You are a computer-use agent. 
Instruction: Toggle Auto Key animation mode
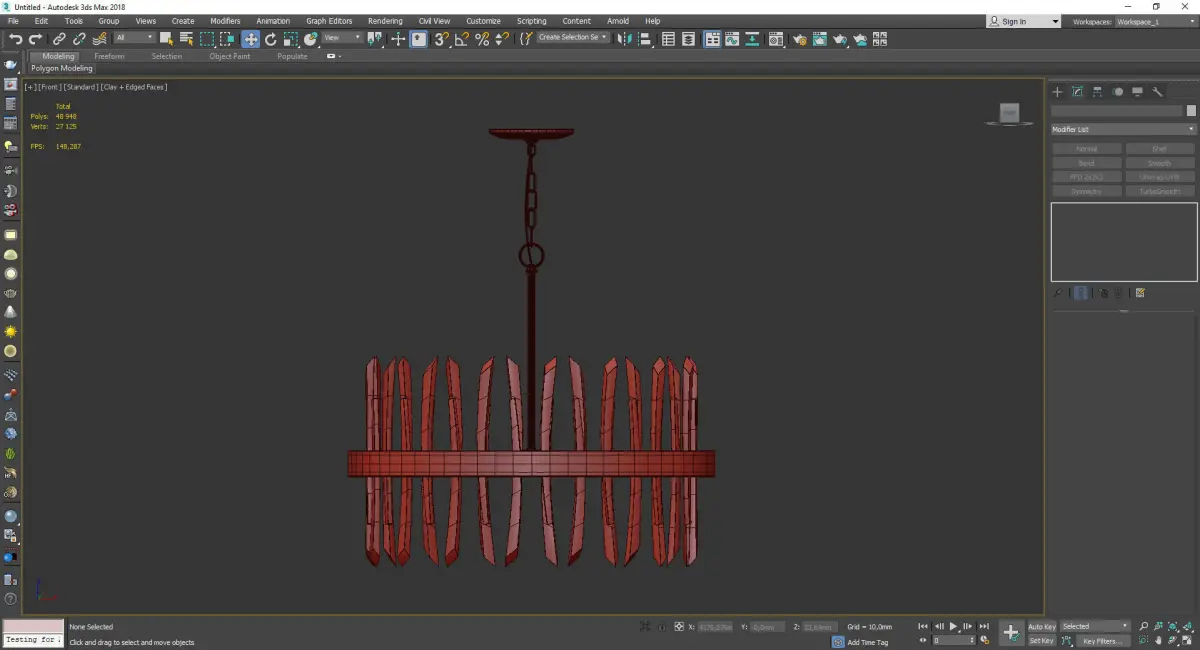pos(1041,627)
